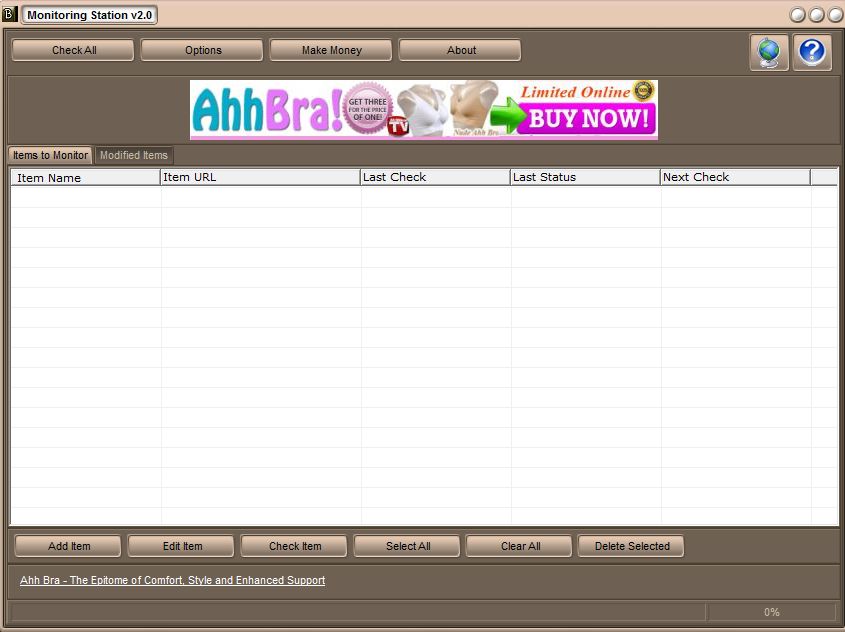Open the Options button
The width and height of the screenshot is (845, 632).
pos(202,50)
